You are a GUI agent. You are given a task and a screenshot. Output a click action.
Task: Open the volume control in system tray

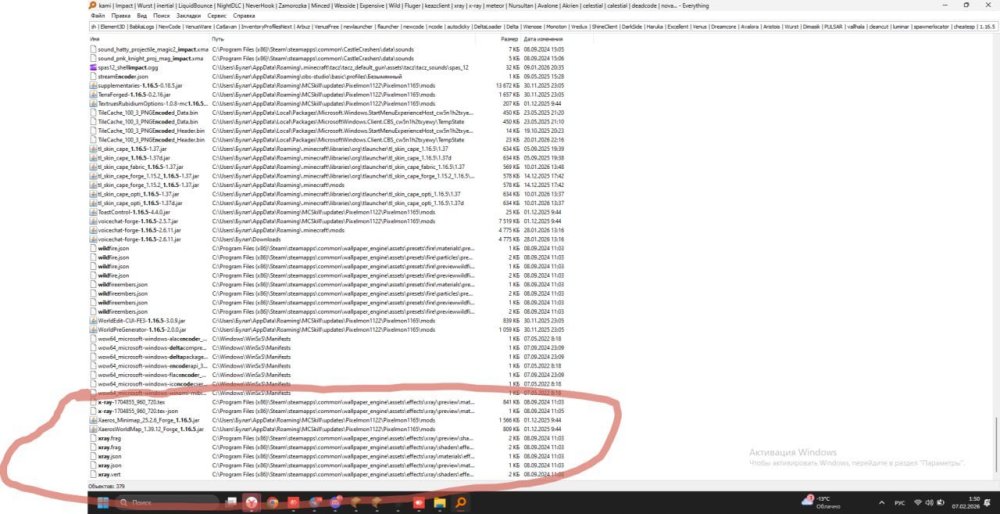click(930, 503)
